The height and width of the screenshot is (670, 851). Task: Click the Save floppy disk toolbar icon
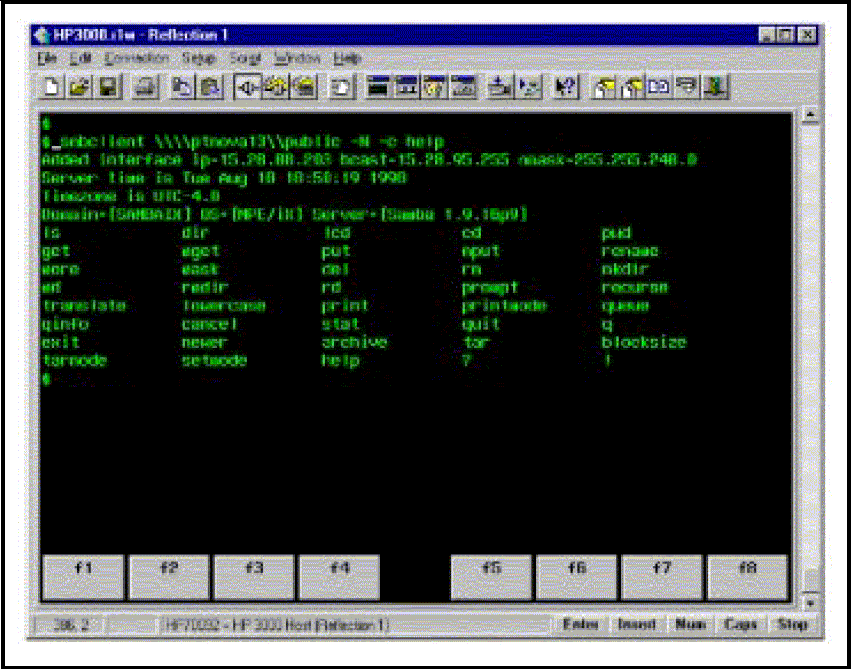point(108,87)
